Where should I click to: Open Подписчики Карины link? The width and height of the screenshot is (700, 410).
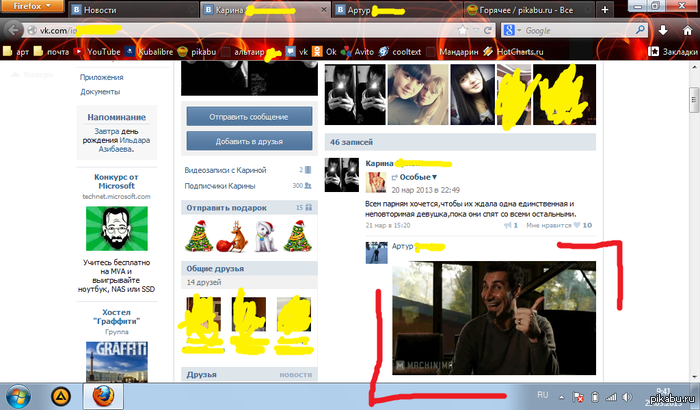point(220,186)
